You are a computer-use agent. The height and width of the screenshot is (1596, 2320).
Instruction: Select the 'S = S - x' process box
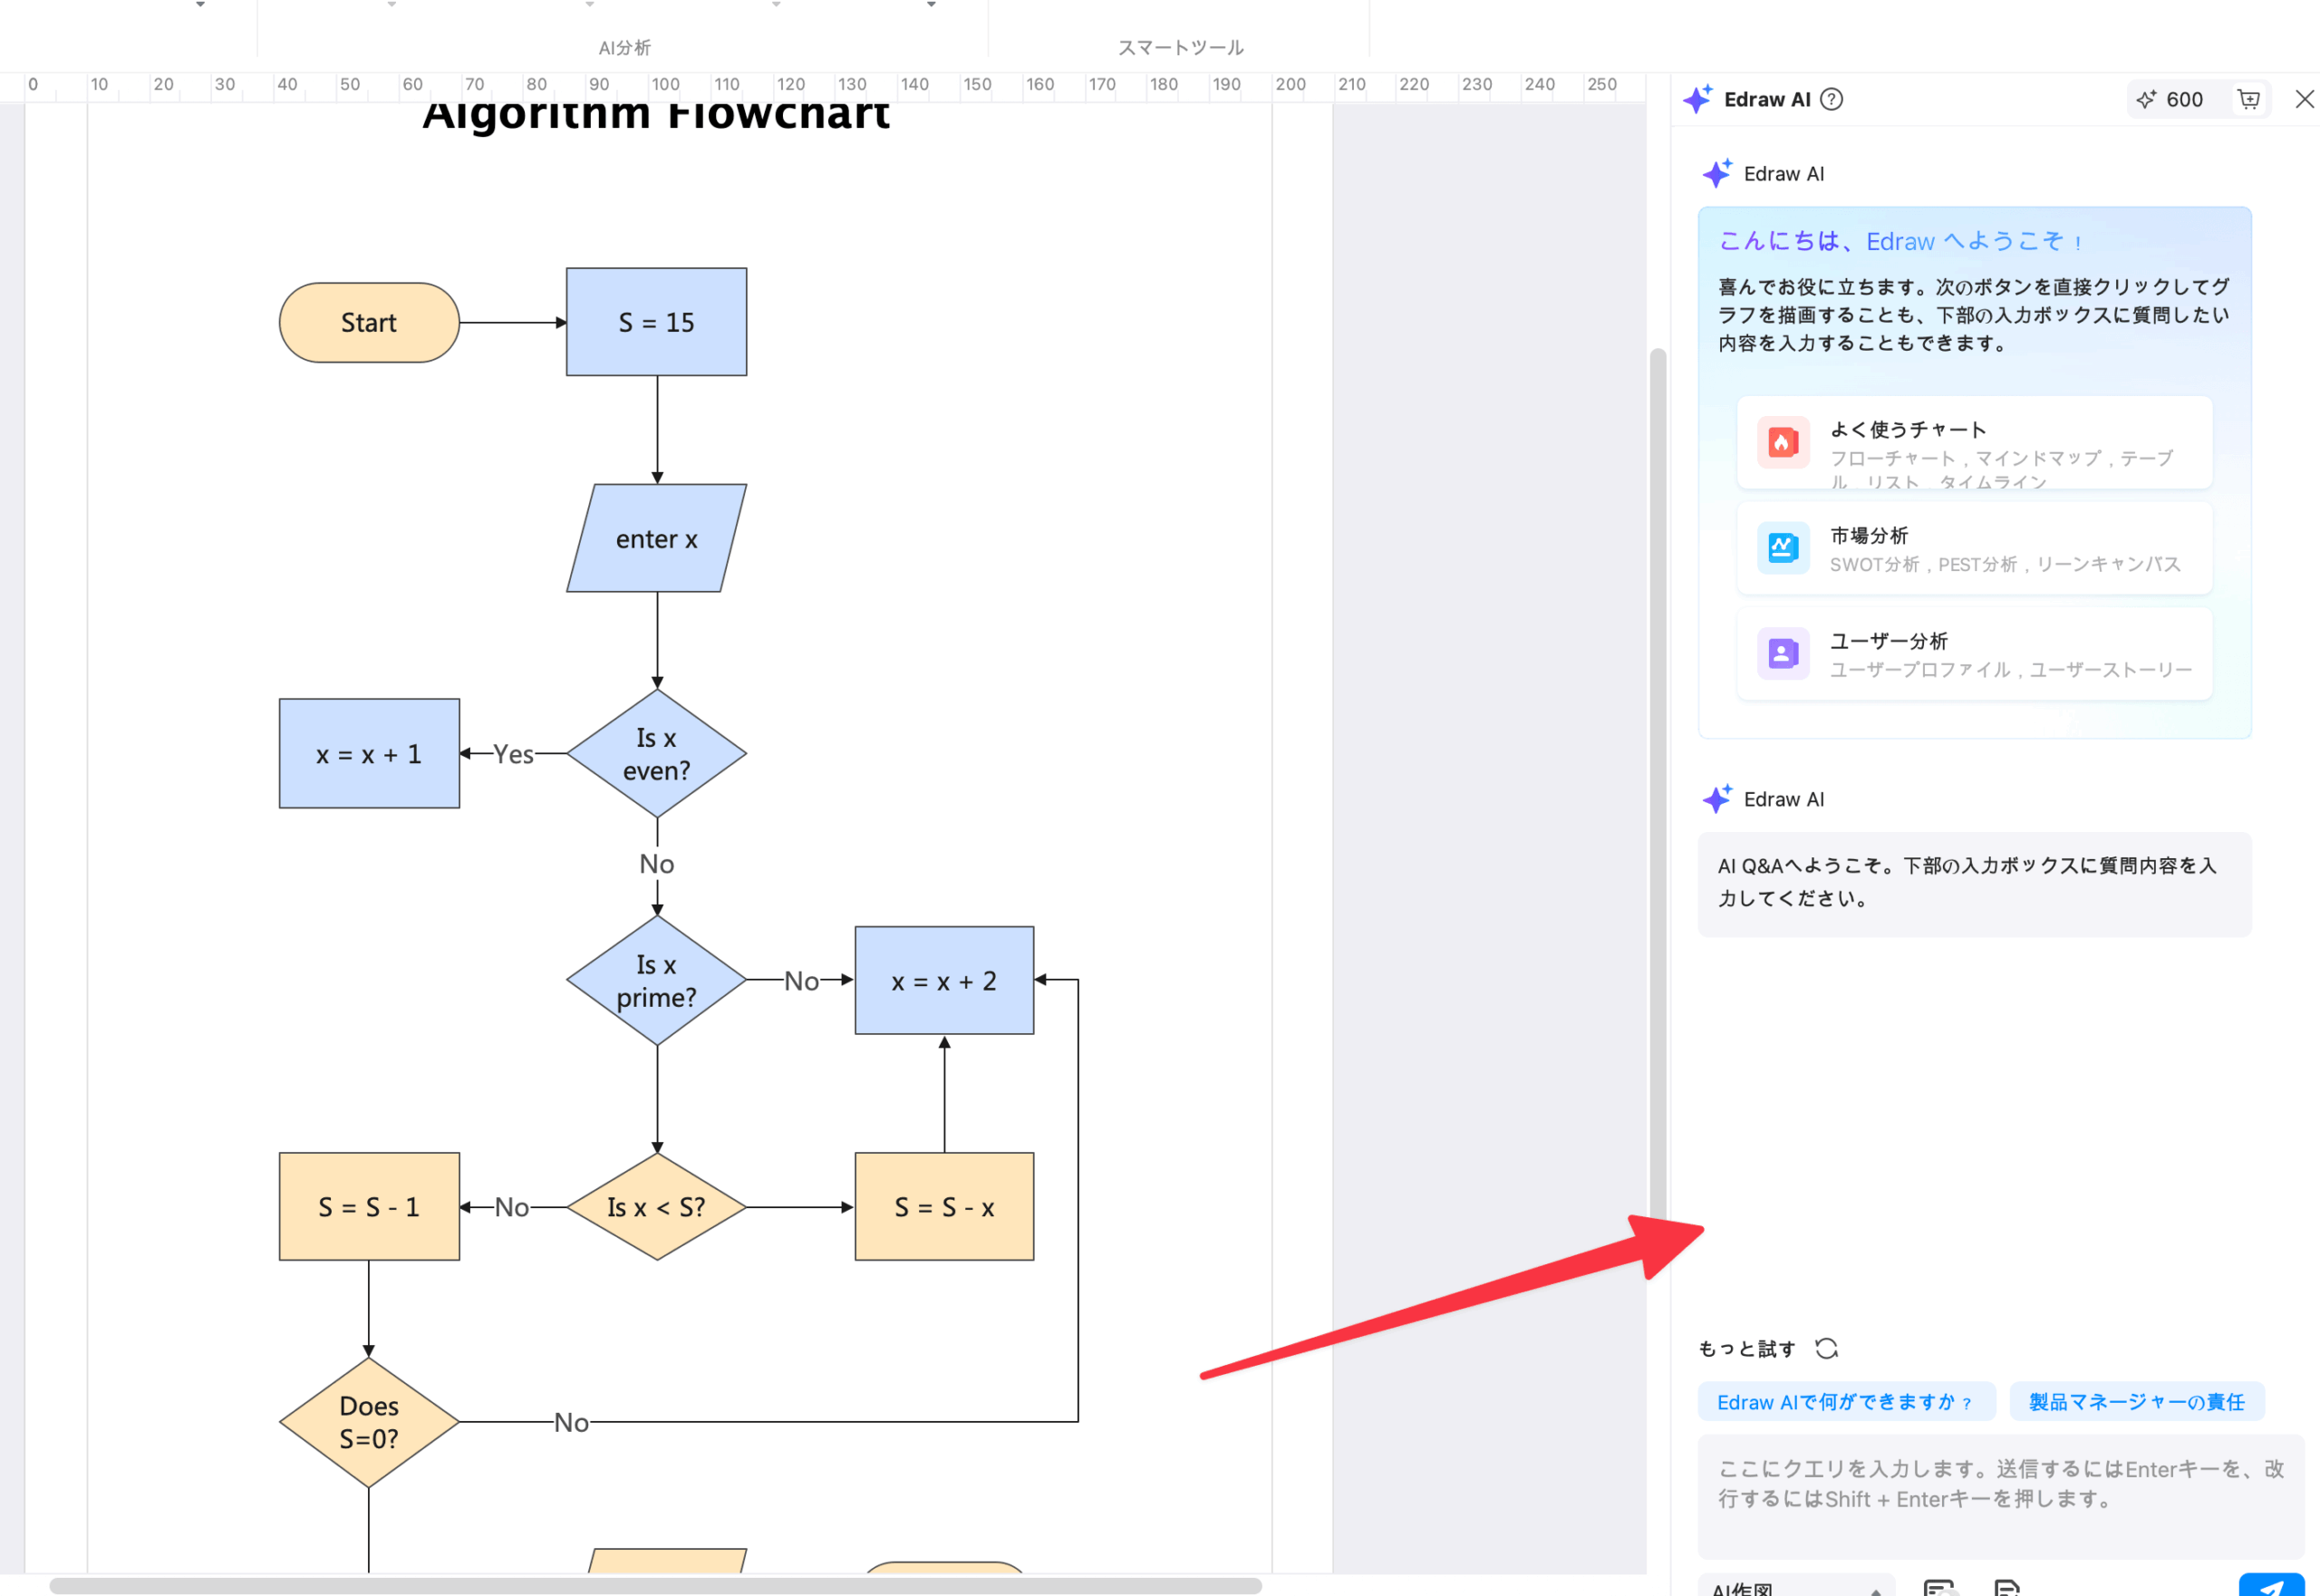pos(944,1207)
